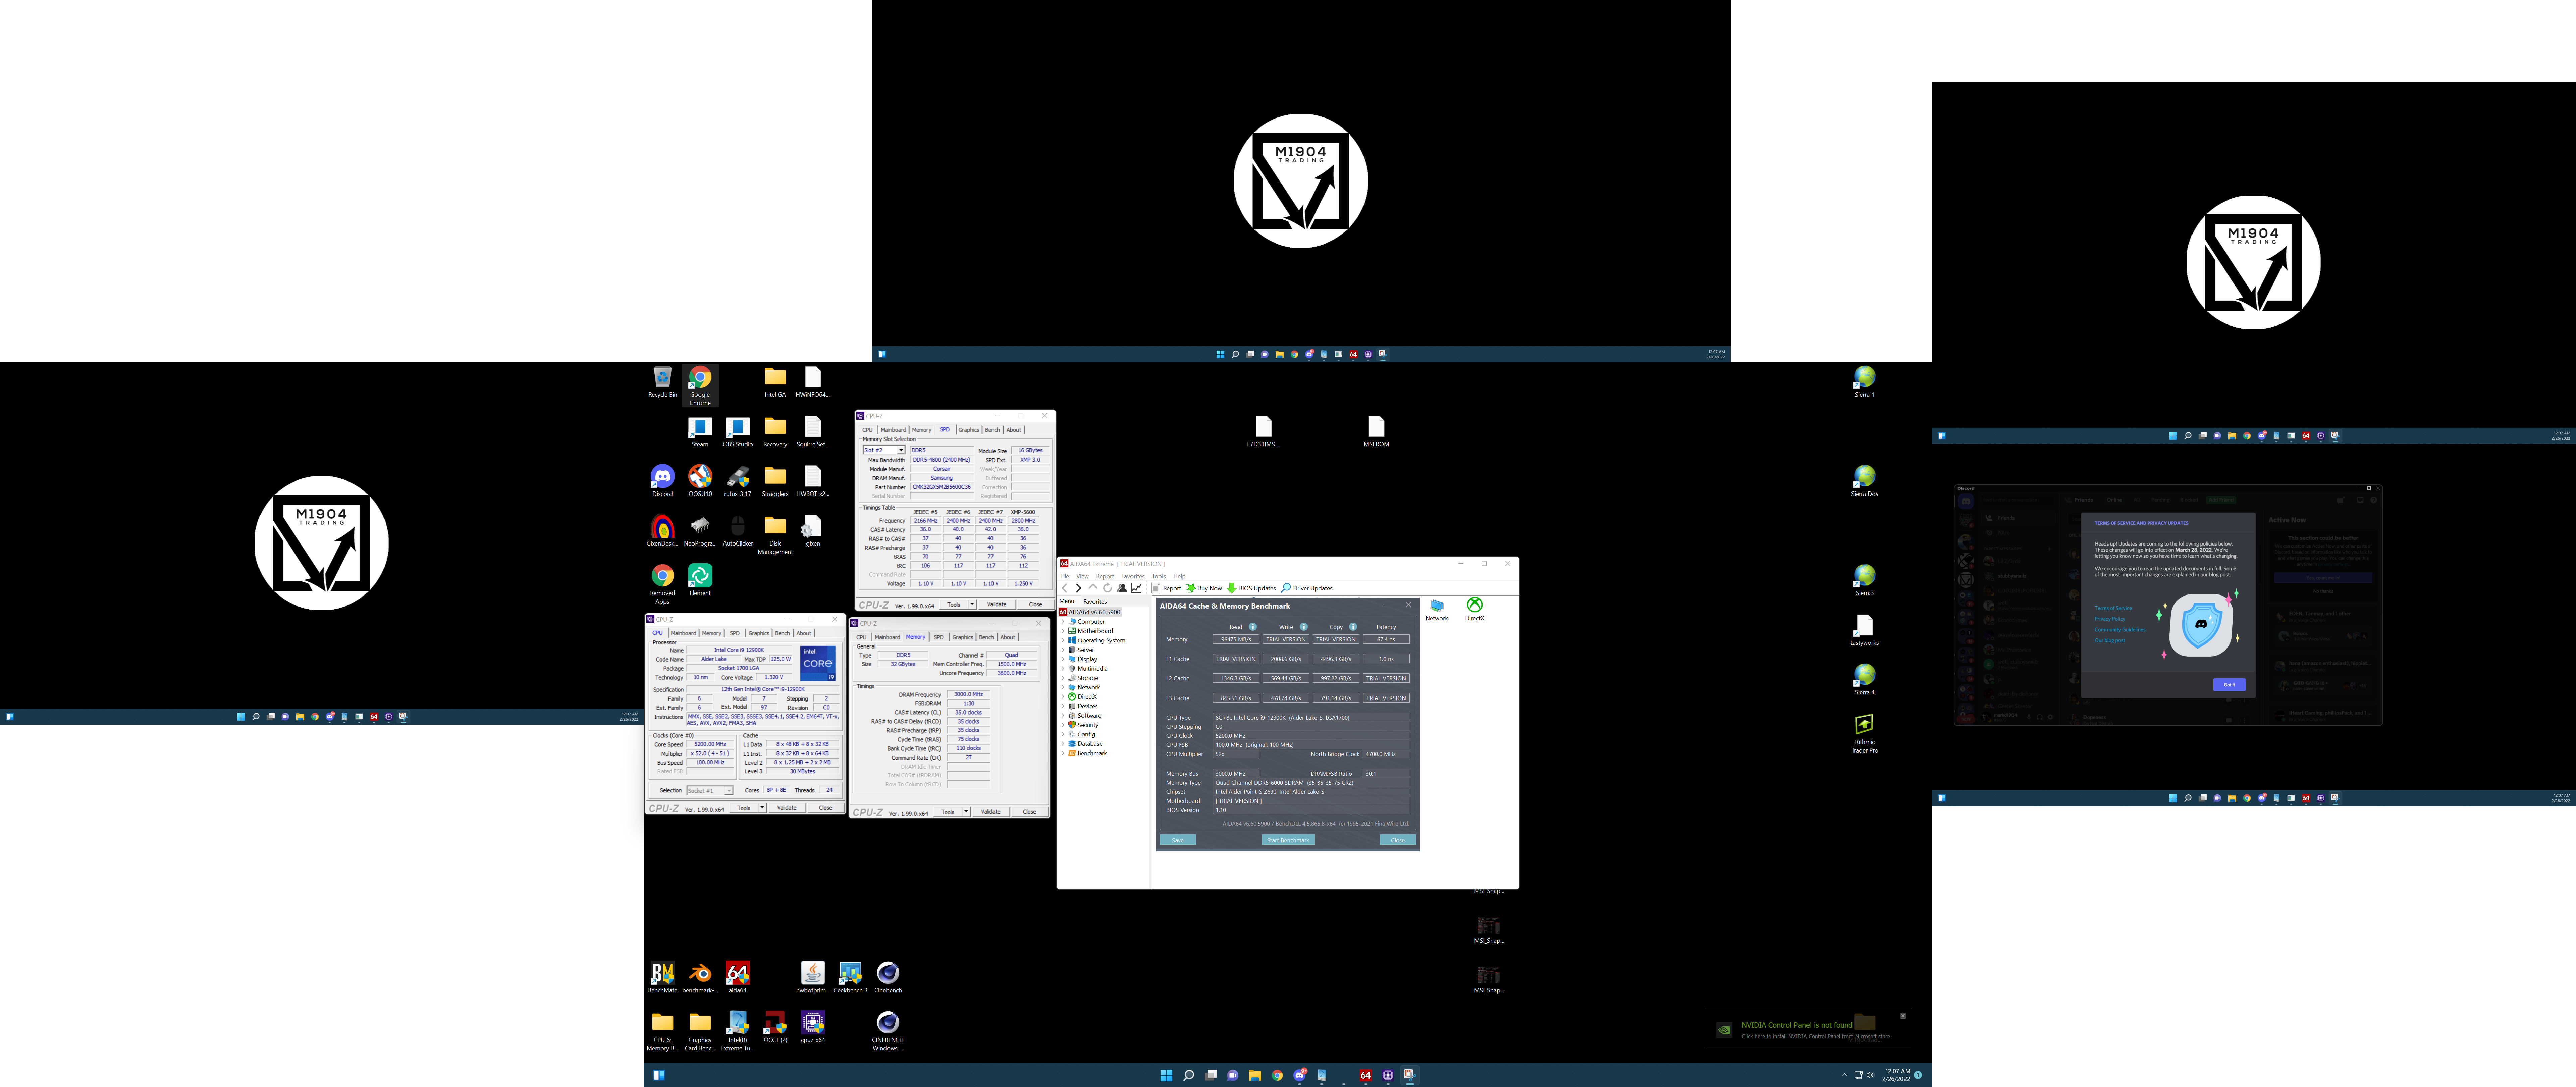Select the AutoClicker desktop icon
The height and width of the screenshot is (1087, 2576).
(738, 531)
